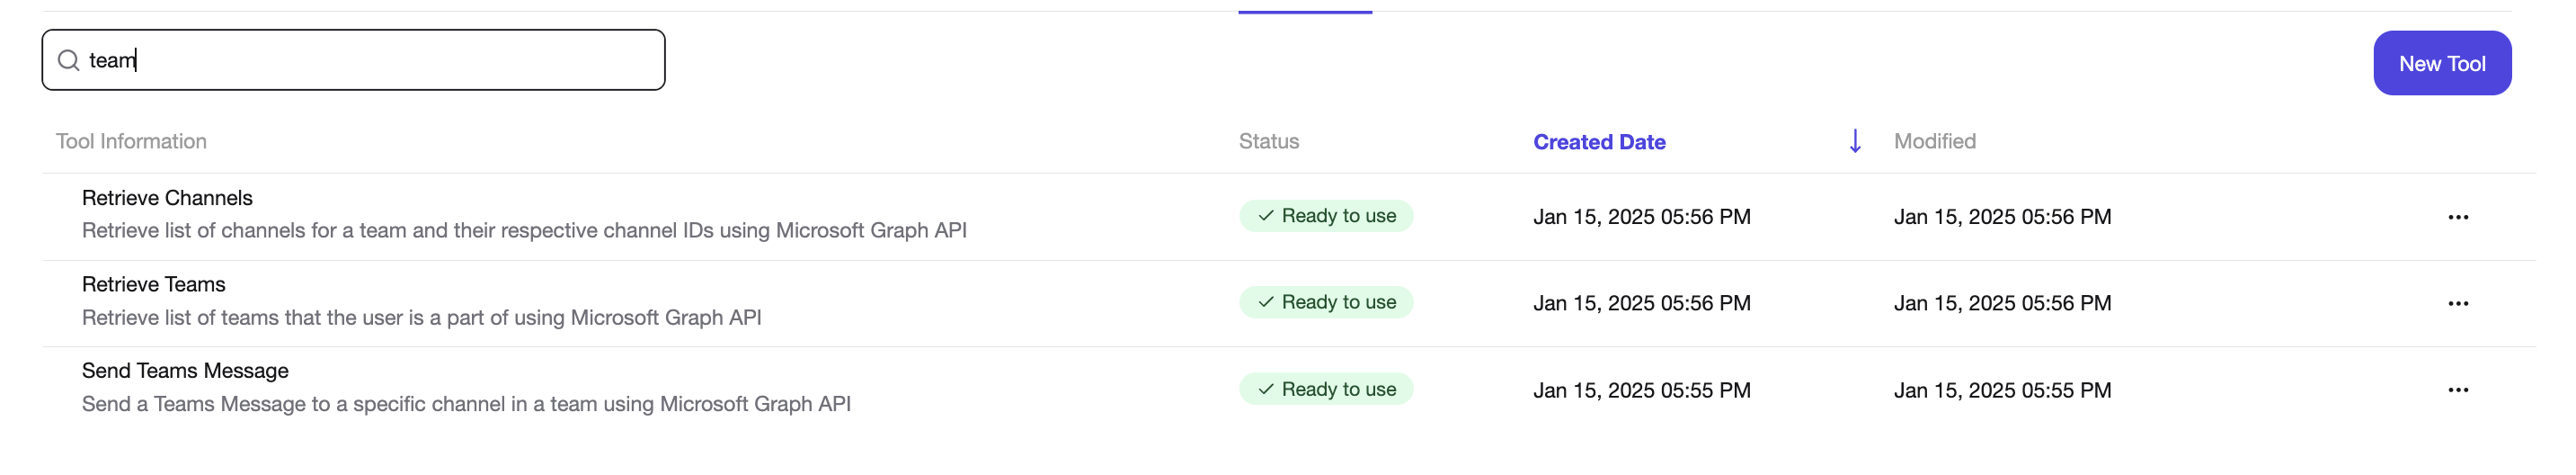Click the checkmark on Retrieve Channels status
Viewport: 2576px width, 475px height.
pyautogui.click(x=1265, y=216)
